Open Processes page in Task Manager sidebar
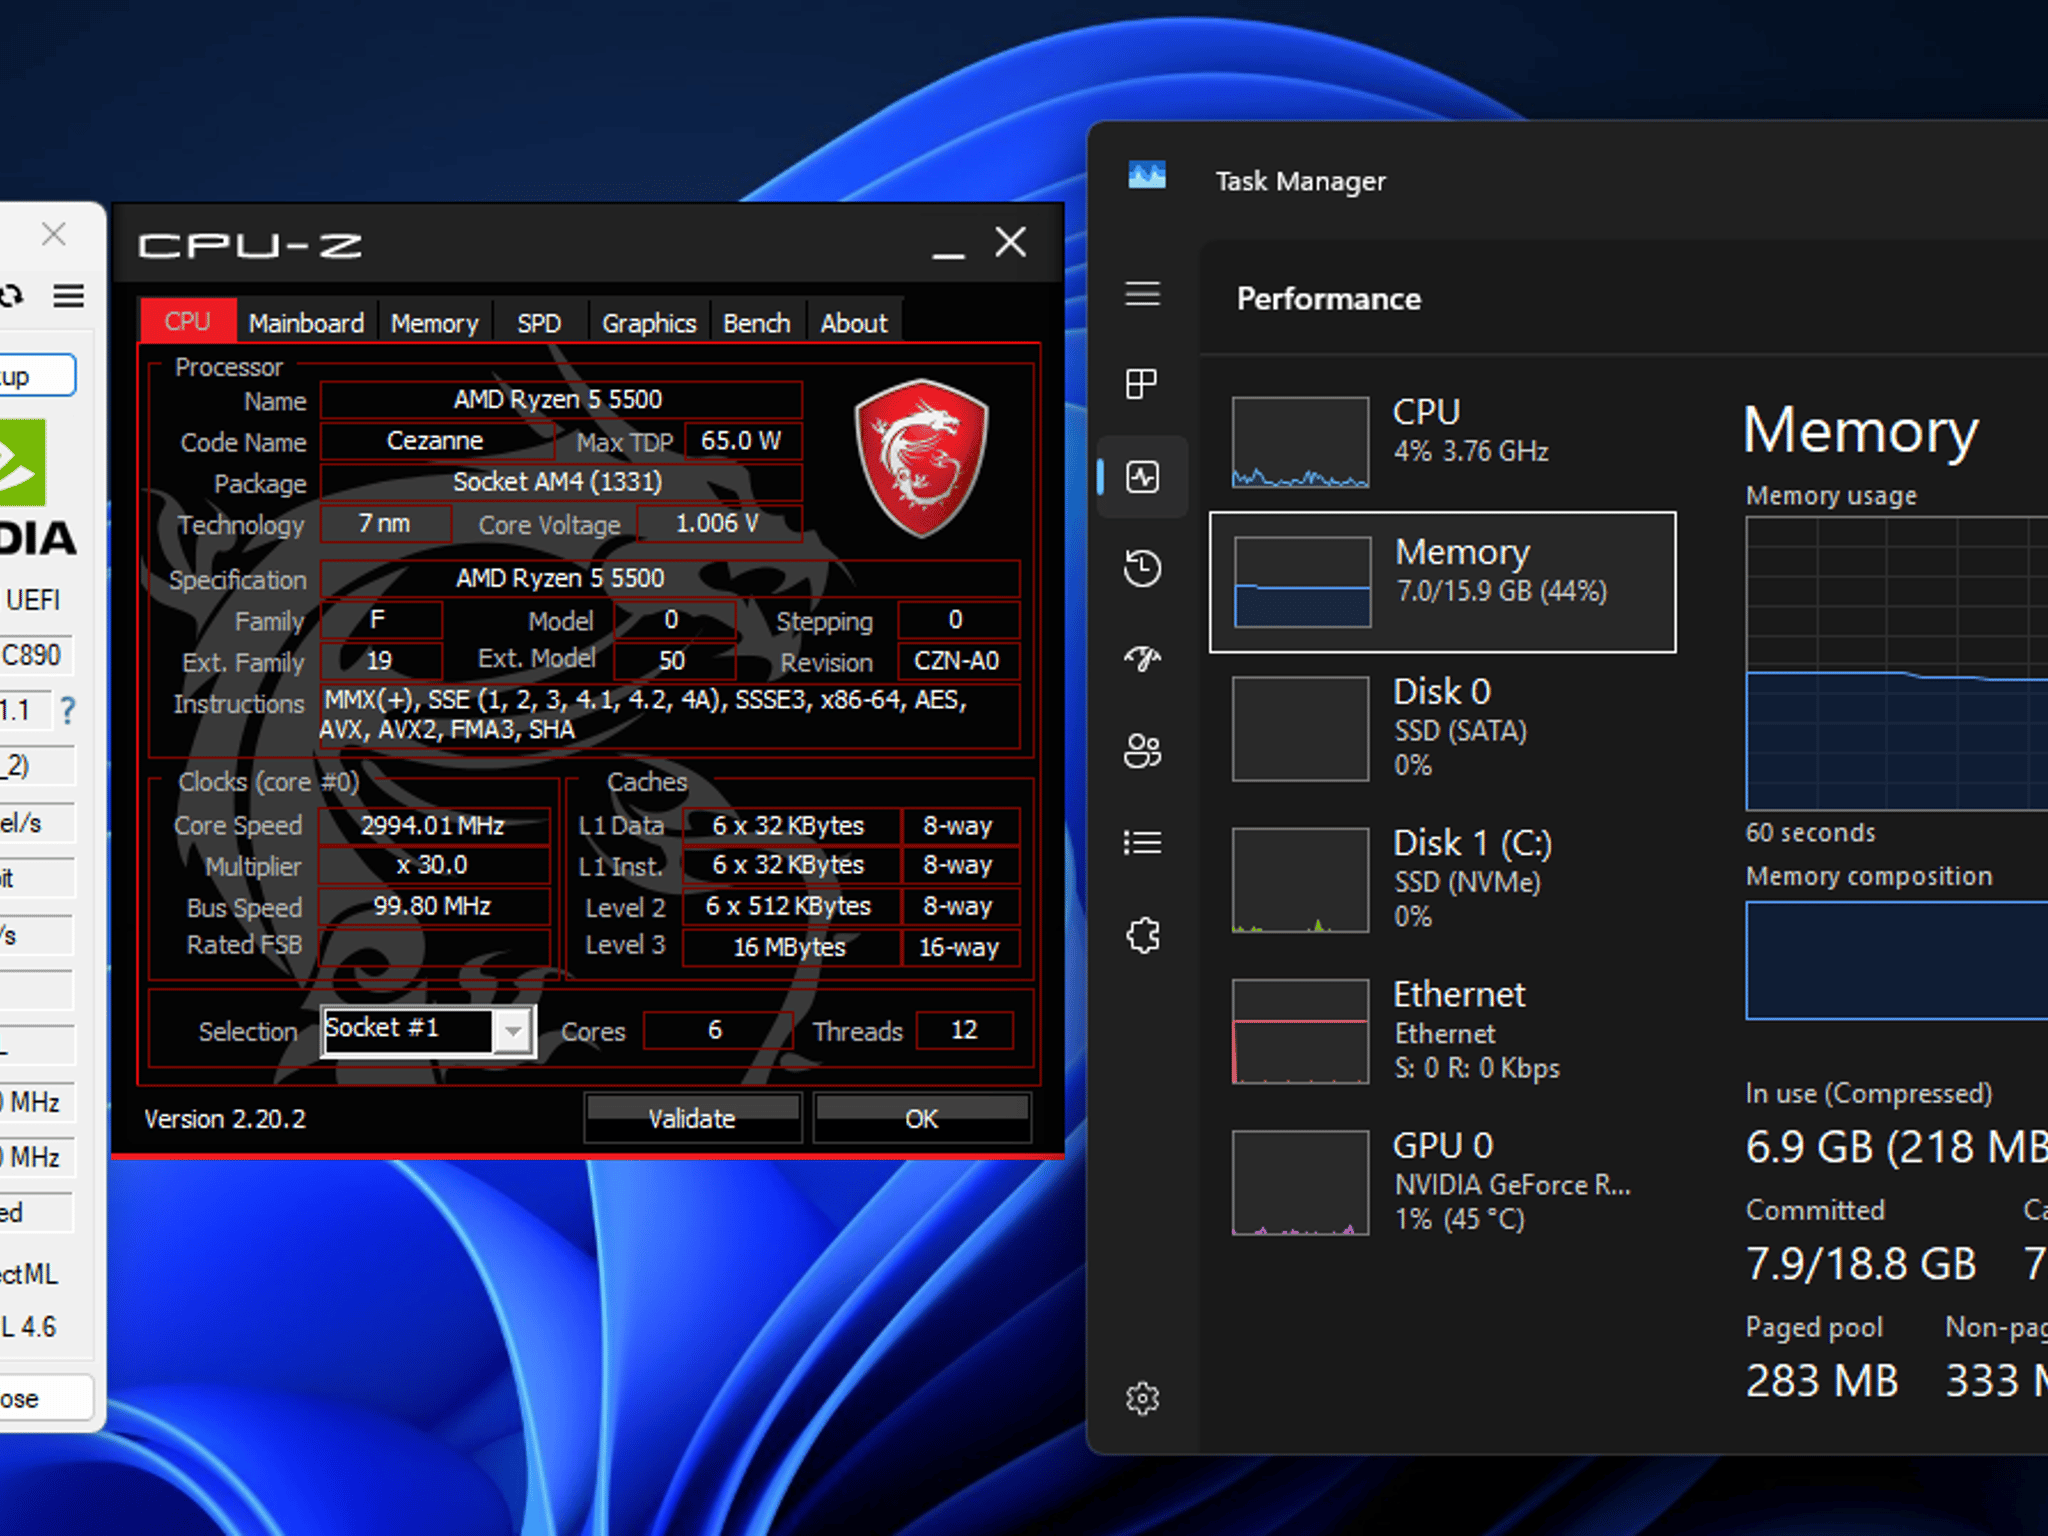This screenshot has height=1536, width=2048. click(x=1143, y=384)
